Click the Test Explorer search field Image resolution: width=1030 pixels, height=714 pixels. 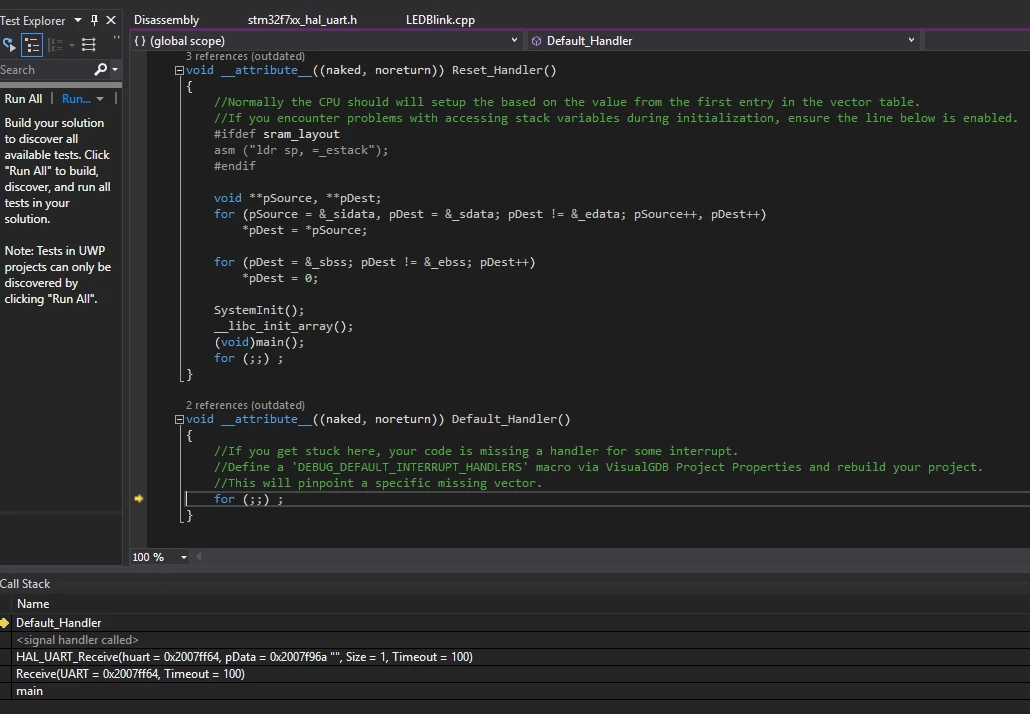point(46,70)
